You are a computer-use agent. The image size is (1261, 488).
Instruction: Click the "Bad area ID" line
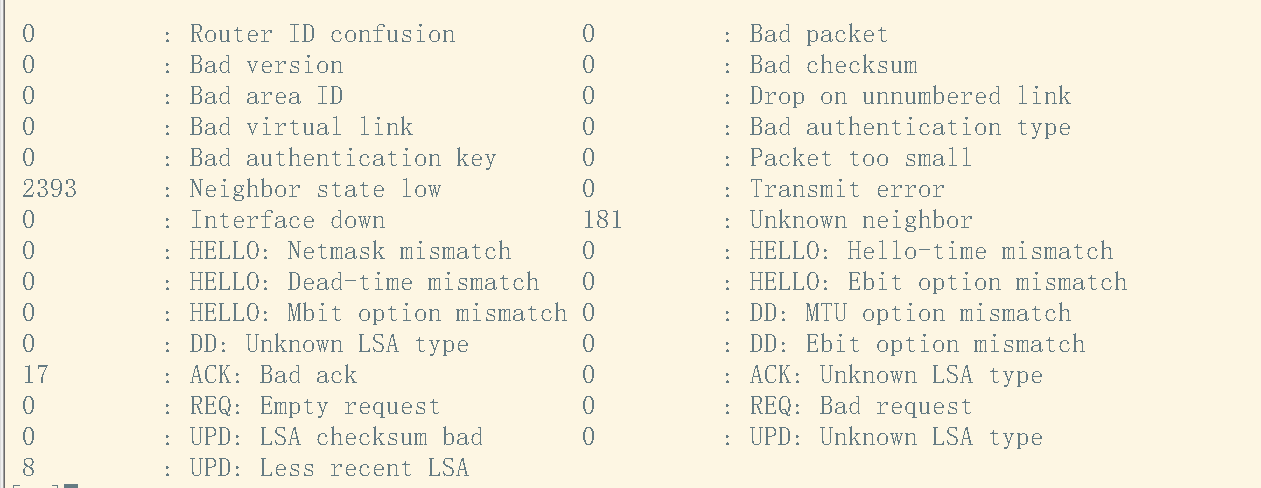[266, 96]
